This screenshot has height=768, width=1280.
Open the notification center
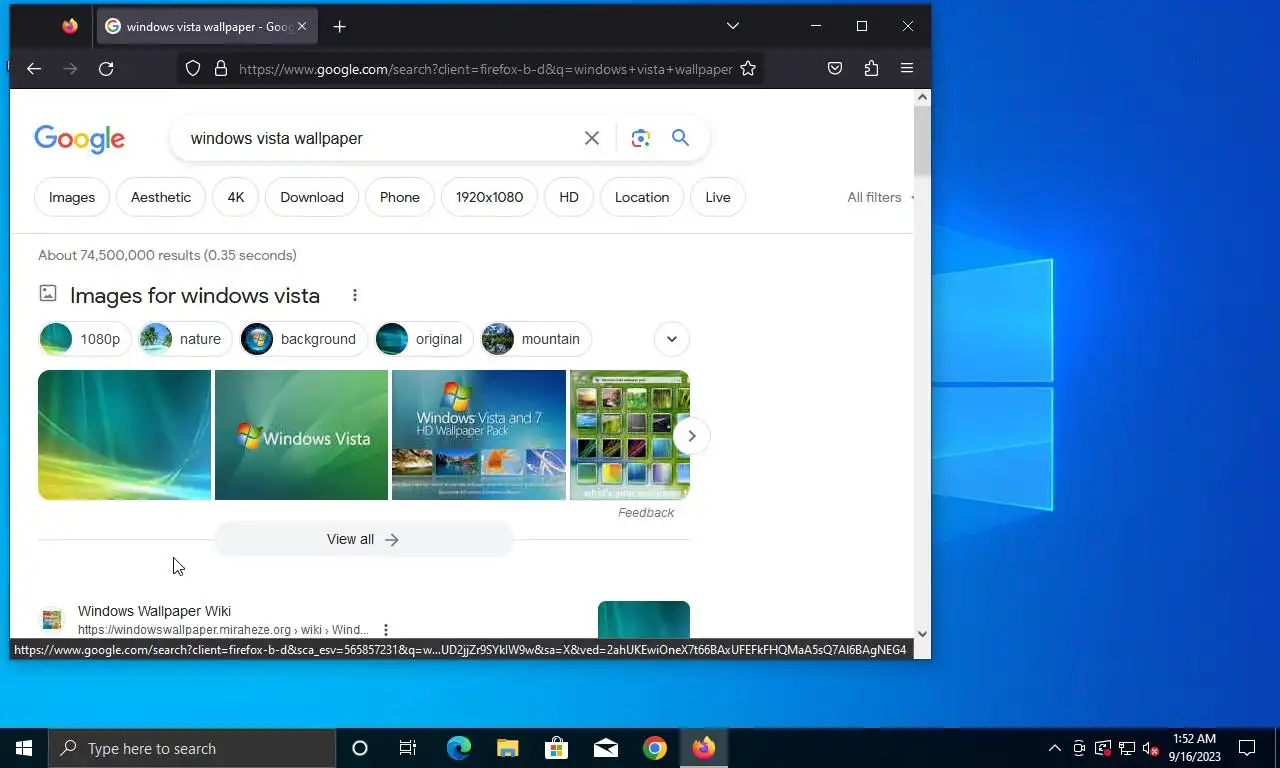1247,748
